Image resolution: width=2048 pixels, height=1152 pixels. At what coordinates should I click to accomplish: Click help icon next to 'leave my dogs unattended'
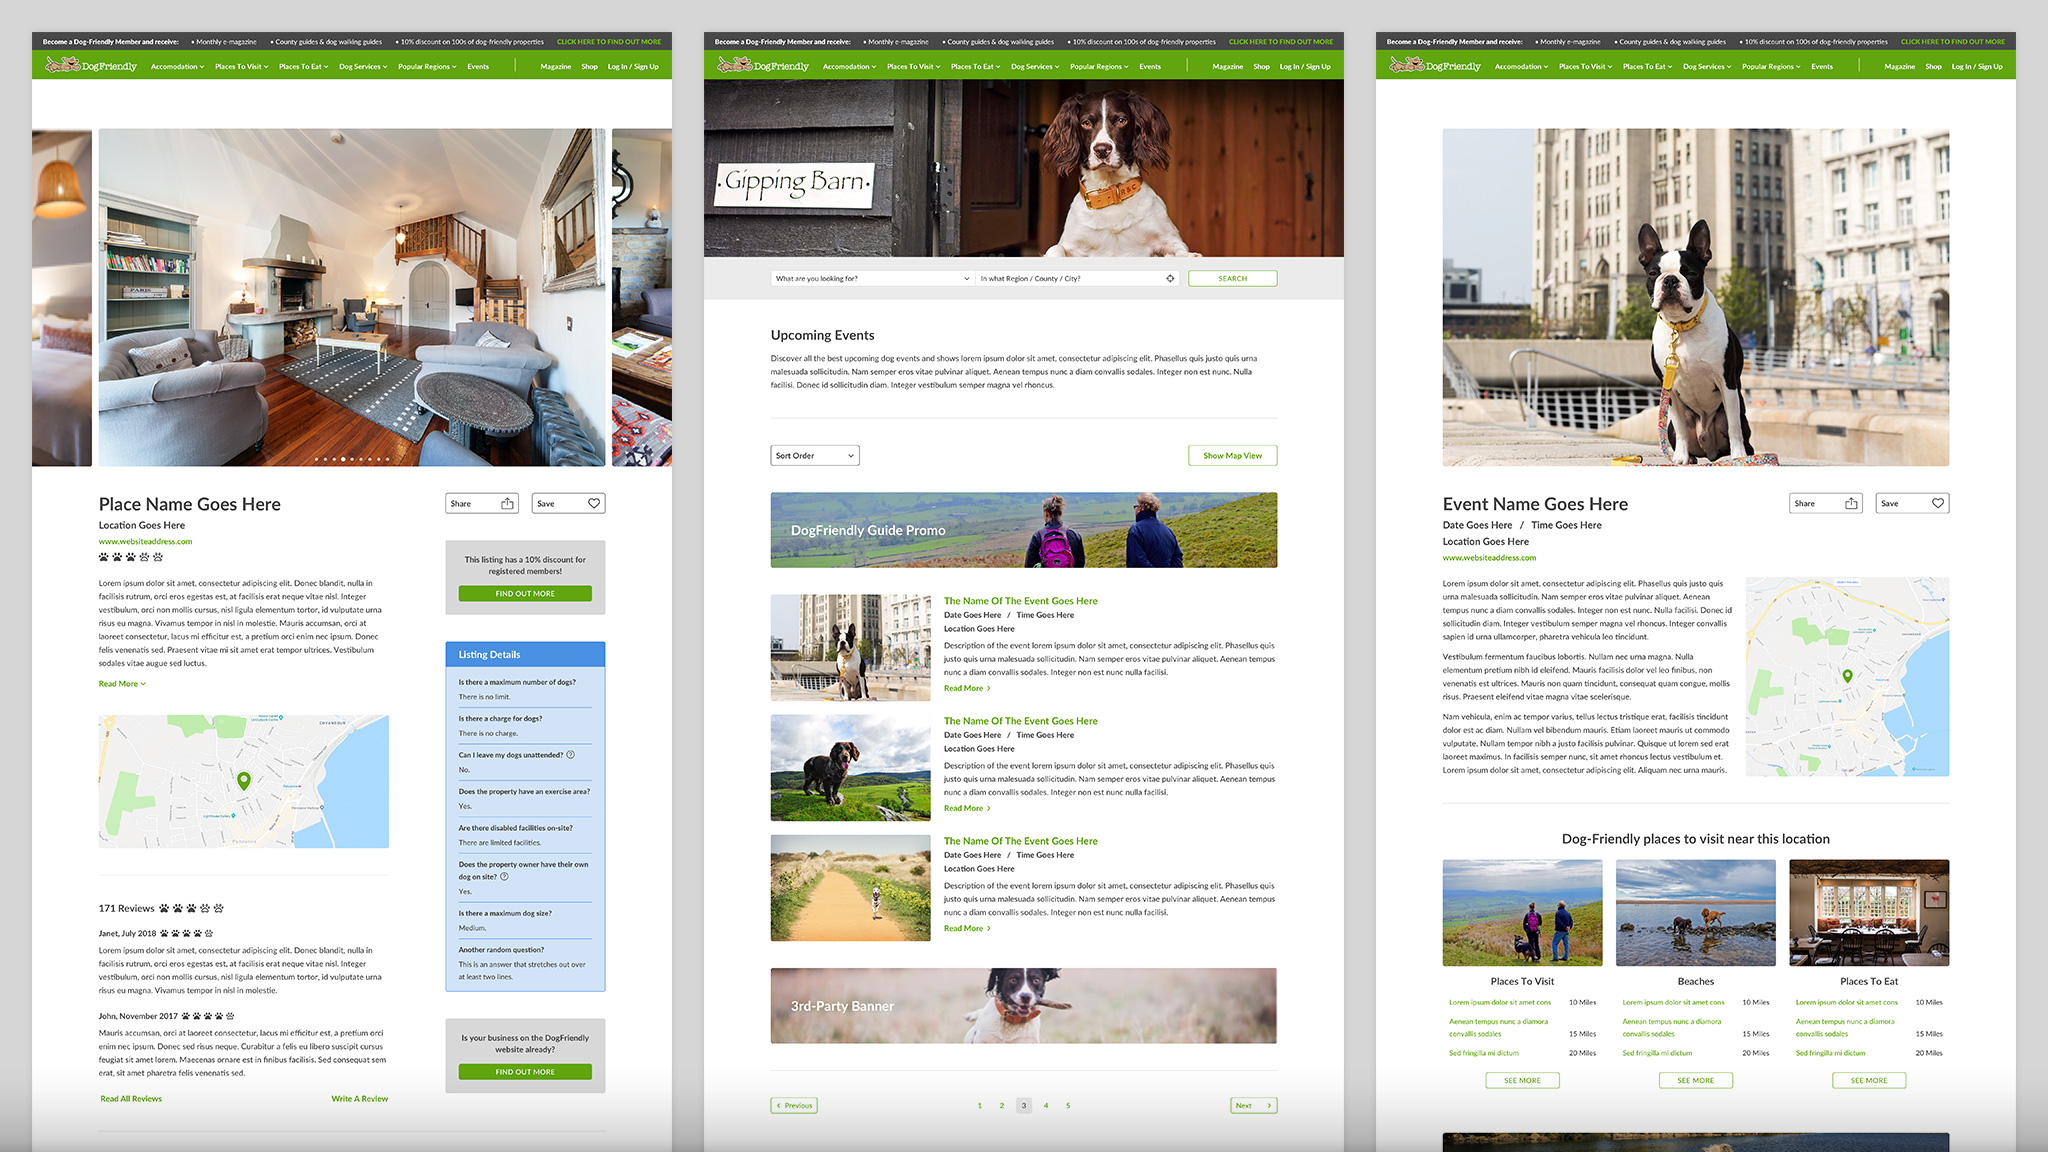(x=571, y=755)
